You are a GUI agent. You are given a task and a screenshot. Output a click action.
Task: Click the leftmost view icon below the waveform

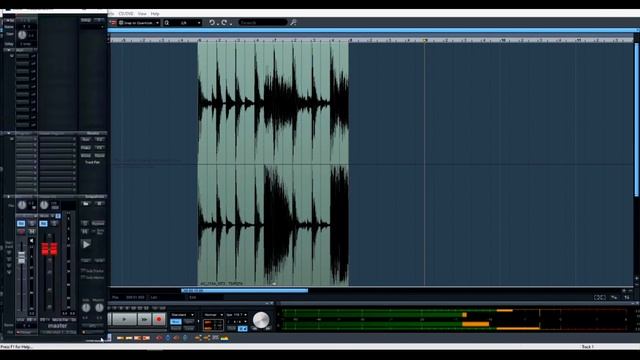pyautogui.click(x=599, y=297)
